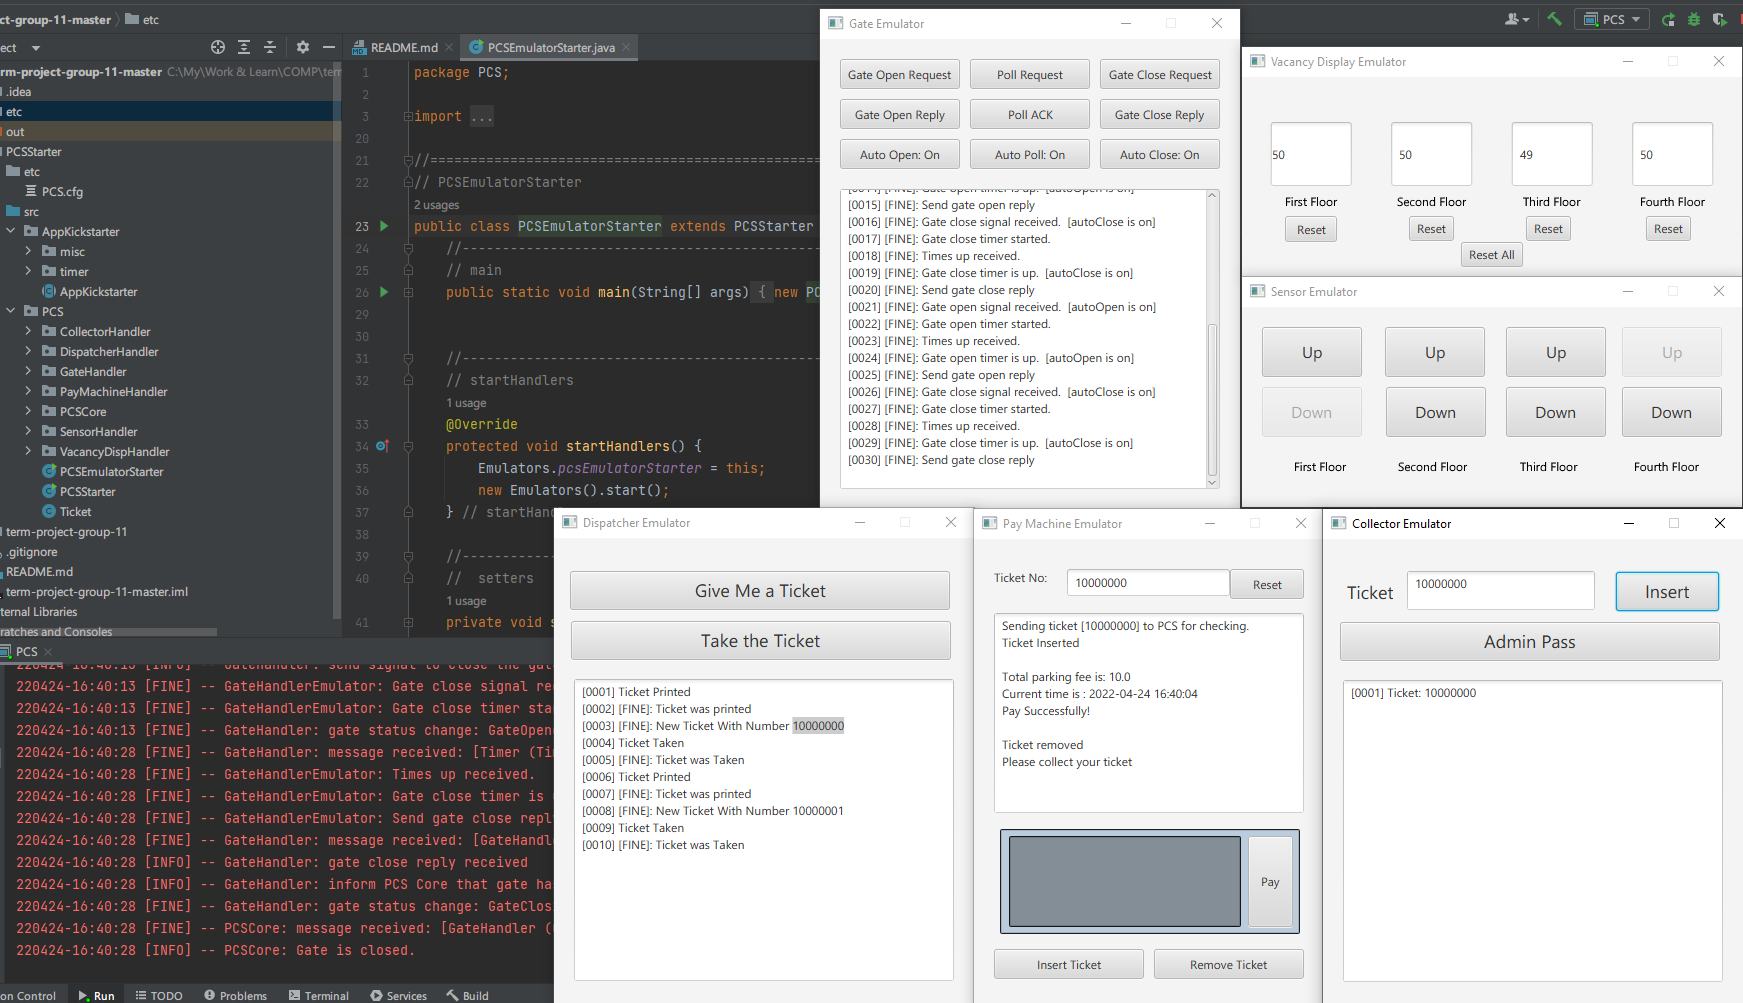Viewport: 1743px width, 1003px height.
Task: Click Reset All in Vacancy Display
Action: [1492, 254]
